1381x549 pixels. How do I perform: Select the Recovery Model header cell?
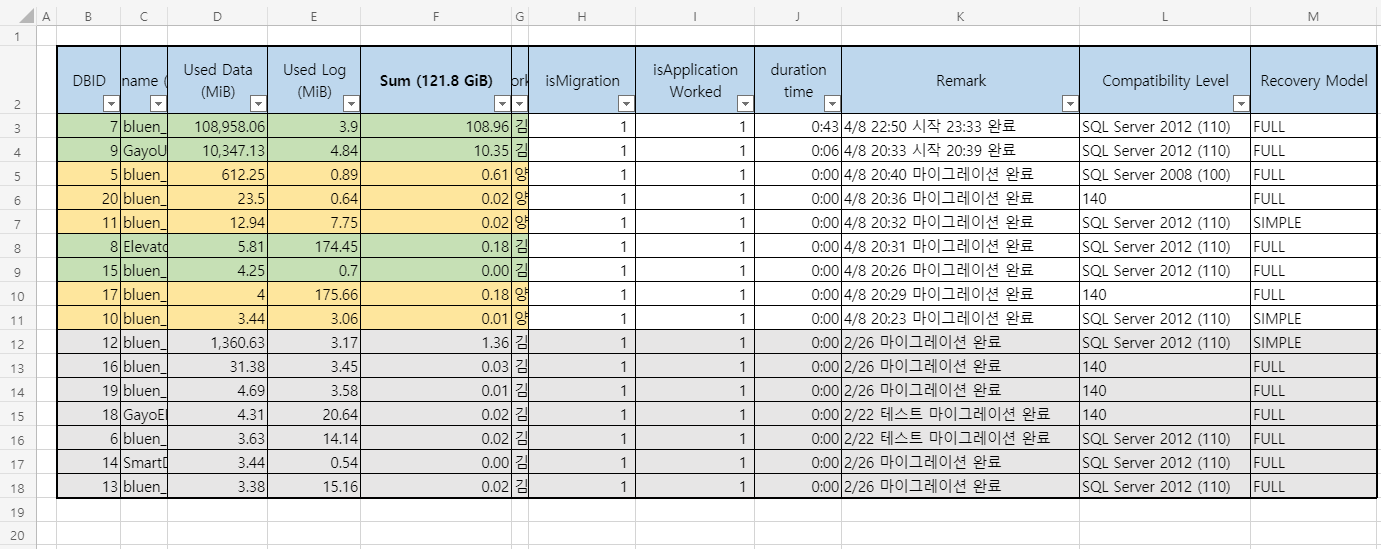(1314, 81)
